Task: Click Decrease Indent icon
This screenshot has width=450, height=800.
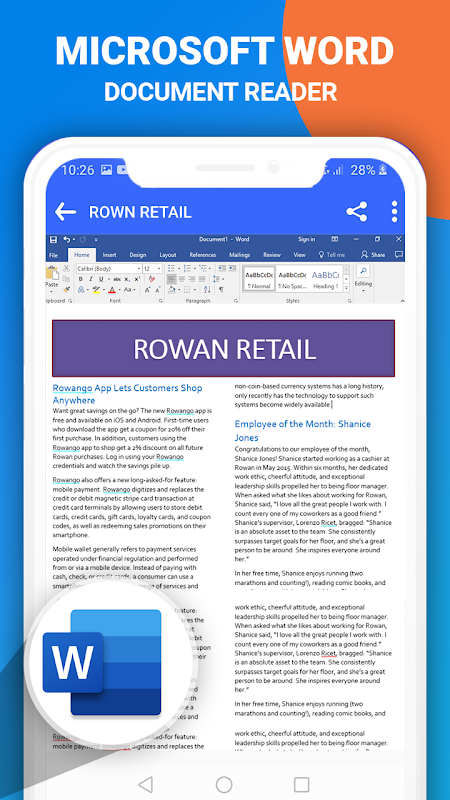Action: coord(222,268)
